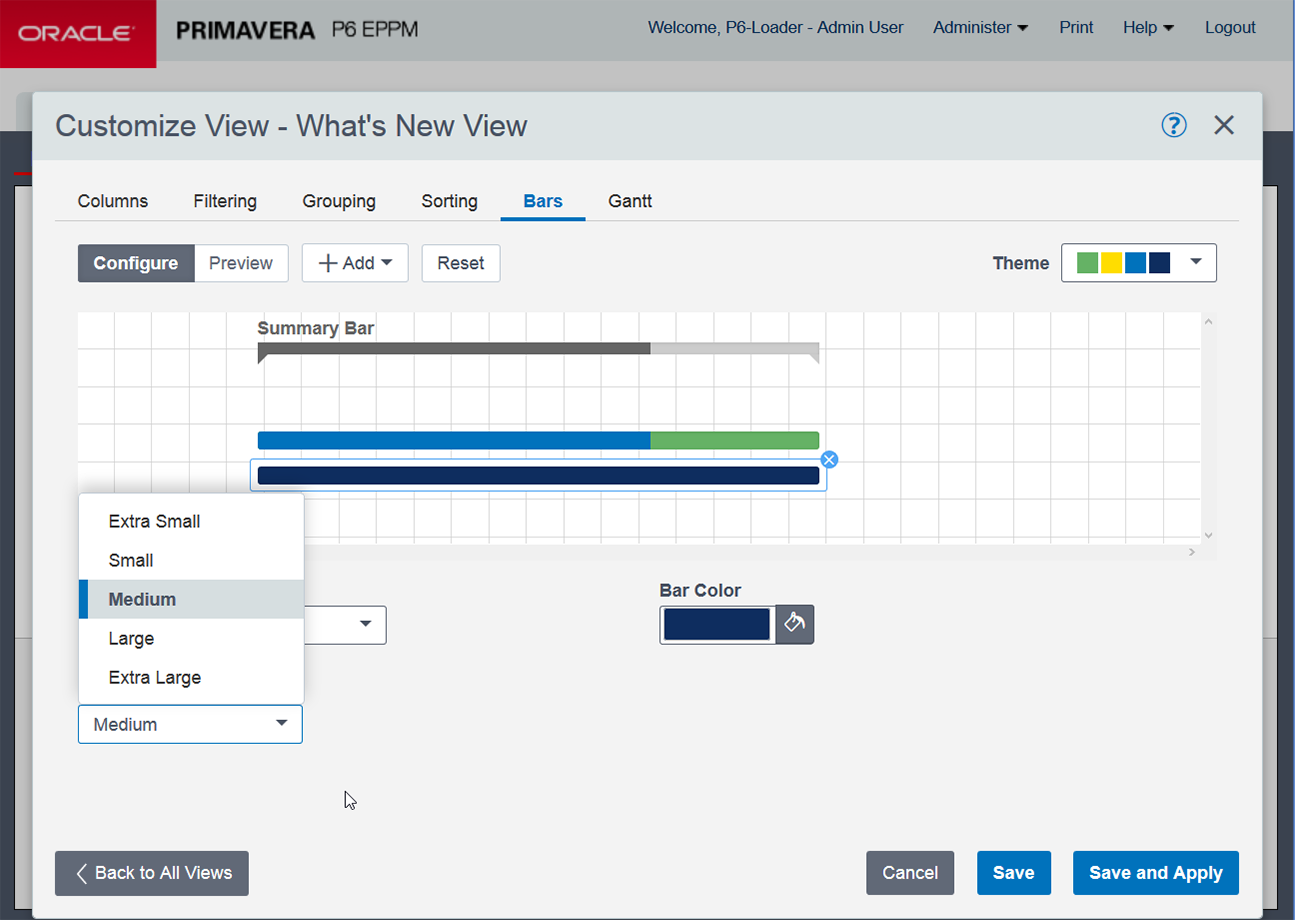Select Extra Small bar size
This screenshot has width=1295, height=920.
click(155, 521)
